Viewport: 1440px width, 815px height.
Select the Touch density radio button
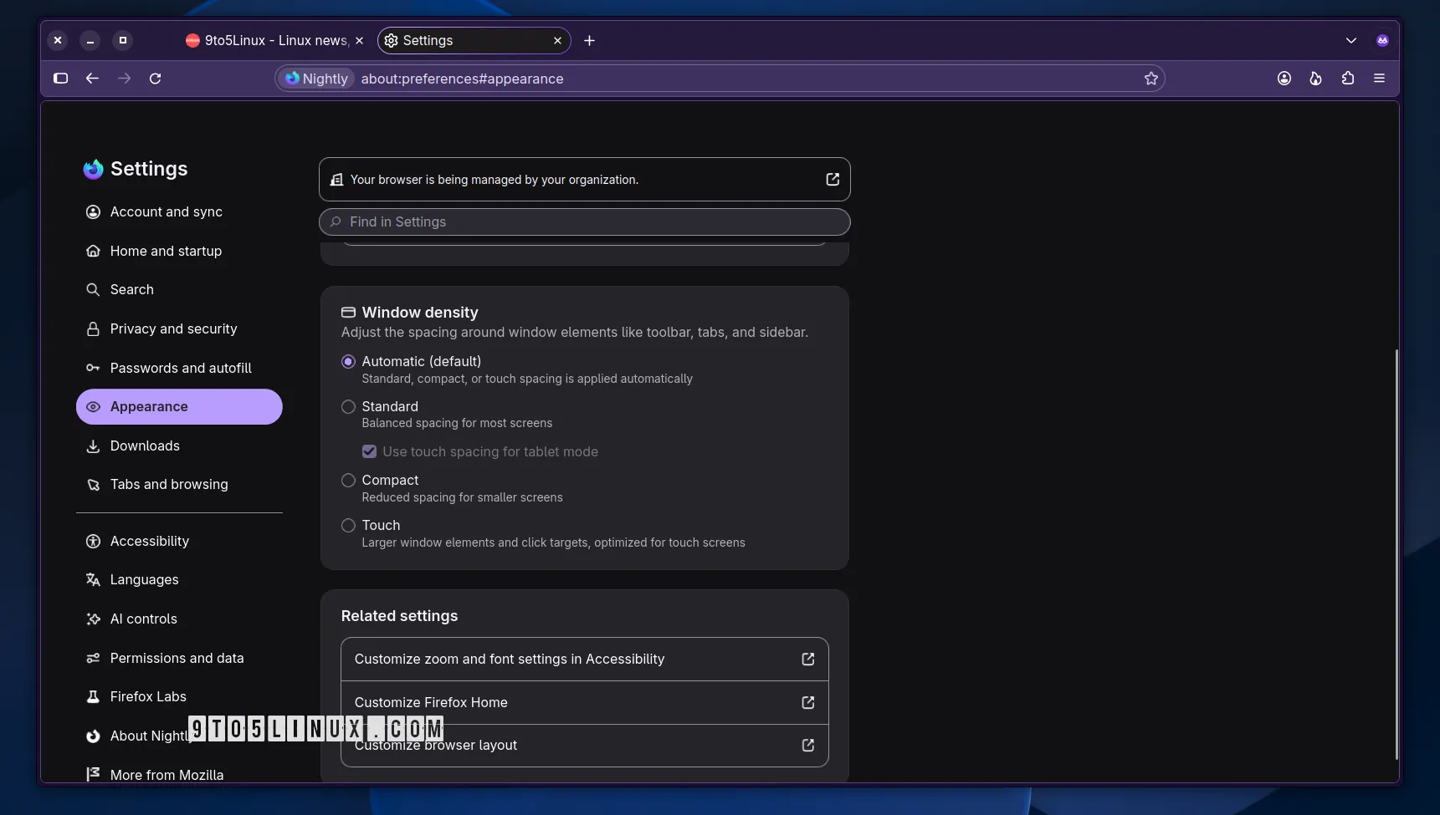pyautogui.click(x=348, y=525)
